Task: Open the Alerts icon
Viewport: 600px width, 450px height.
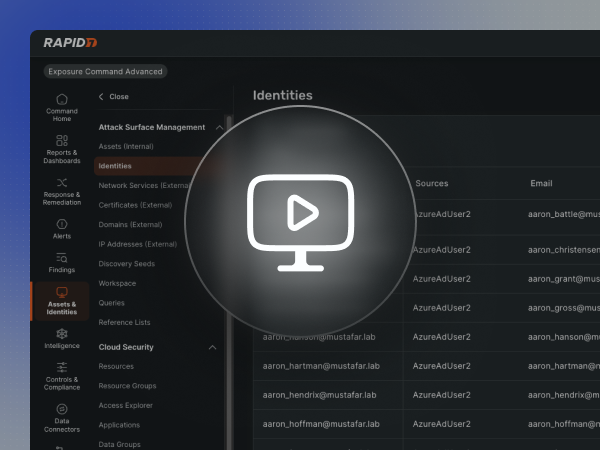Action: point(62,224)
